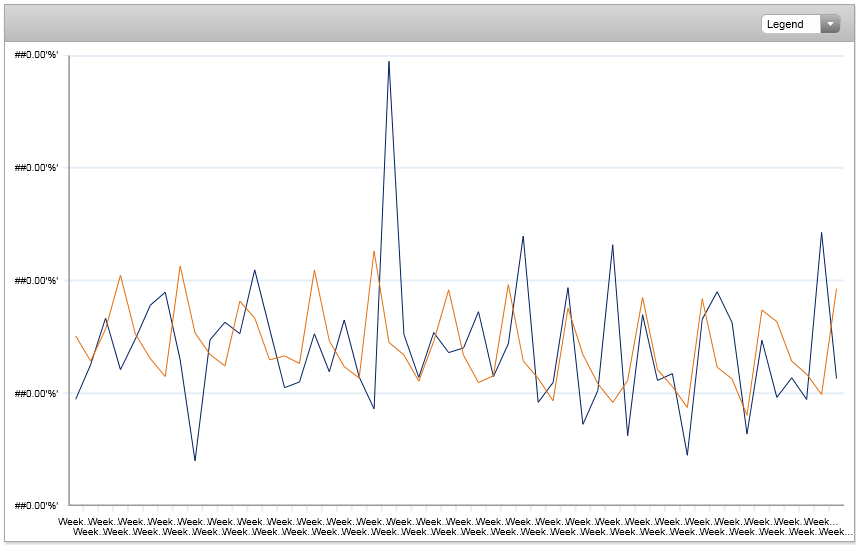Click the highest orange line peak
The image size is (856, 548).
point(374,251)
